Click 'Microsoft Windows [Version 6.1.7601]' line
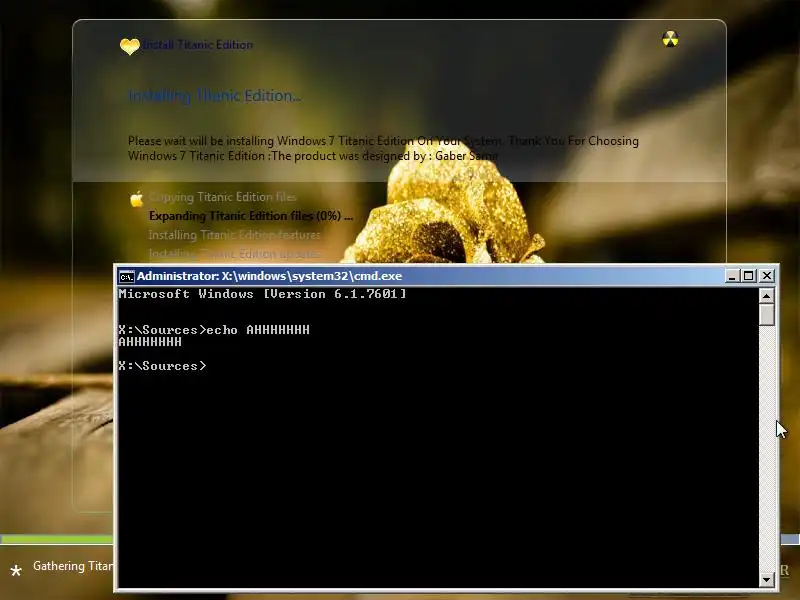Screen dimensions: 800x600 (262, 294)
